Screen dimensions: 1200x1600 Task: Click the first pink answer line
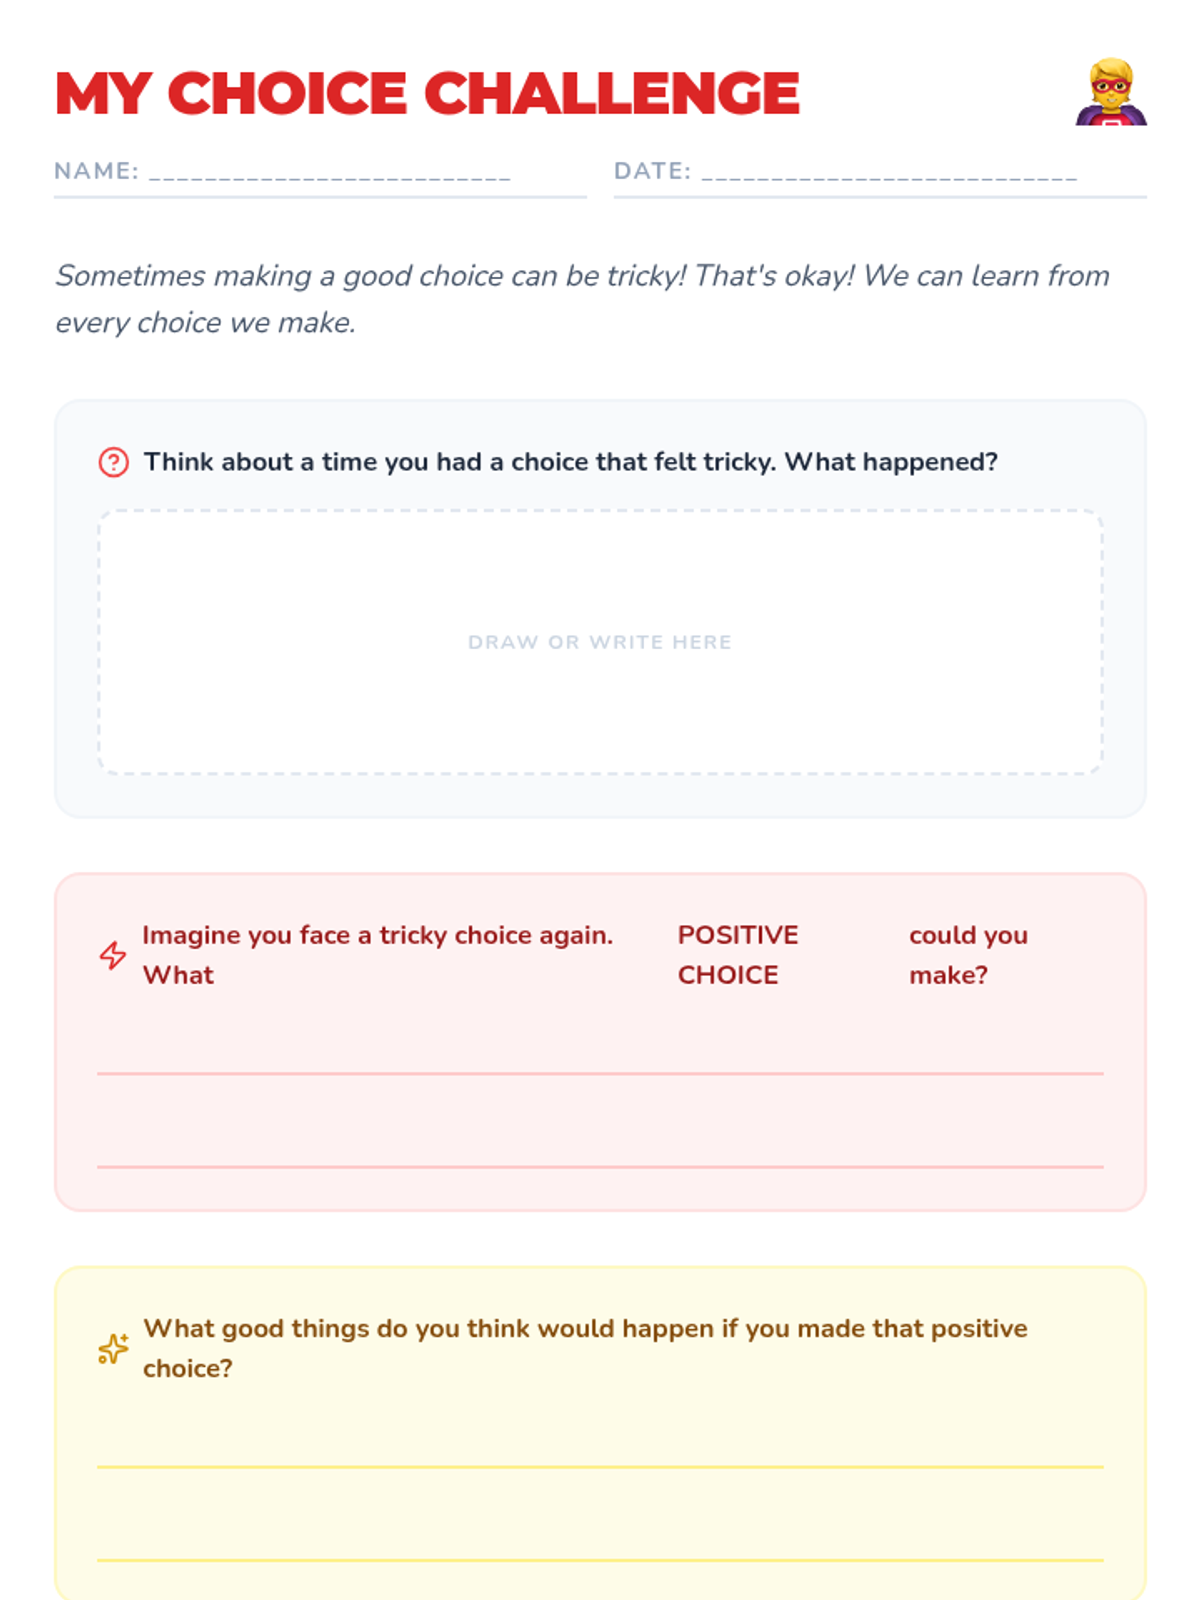pyautogui.click(x=600, y=1073)
